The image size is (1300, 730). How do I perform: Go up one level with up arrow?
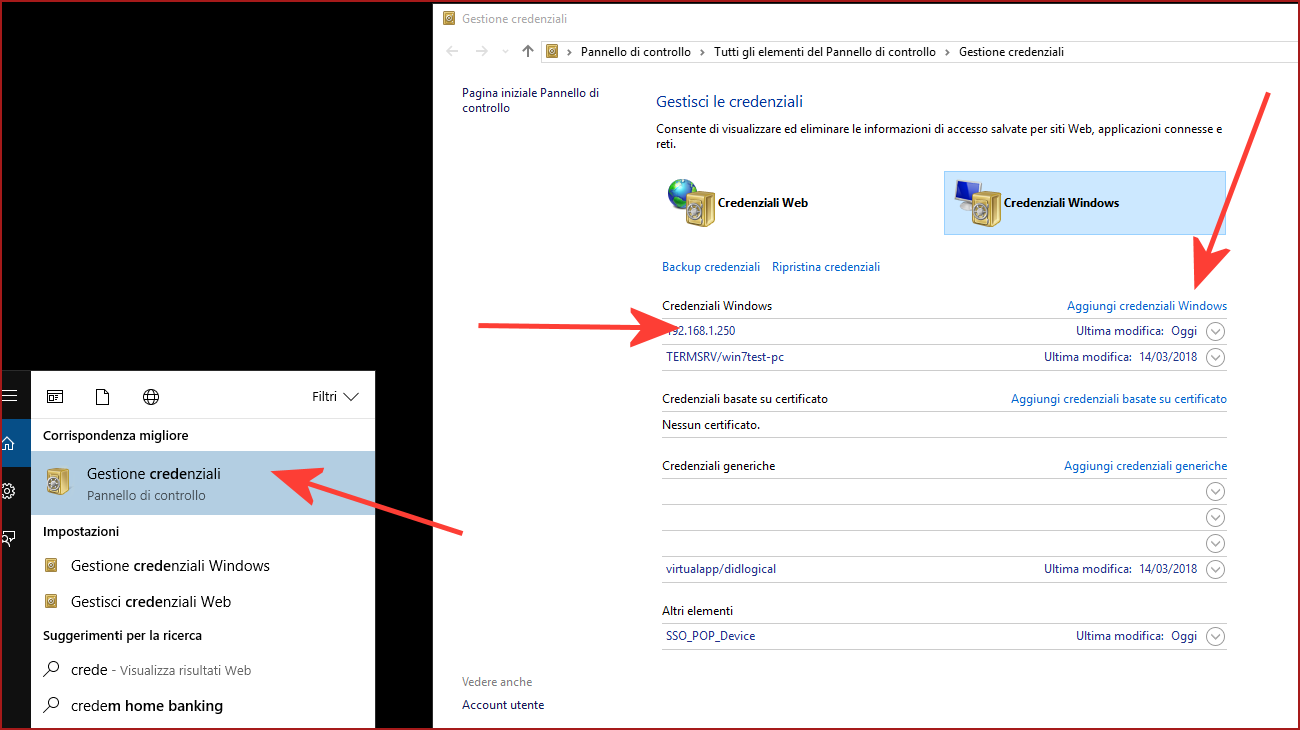click(528, 51)
